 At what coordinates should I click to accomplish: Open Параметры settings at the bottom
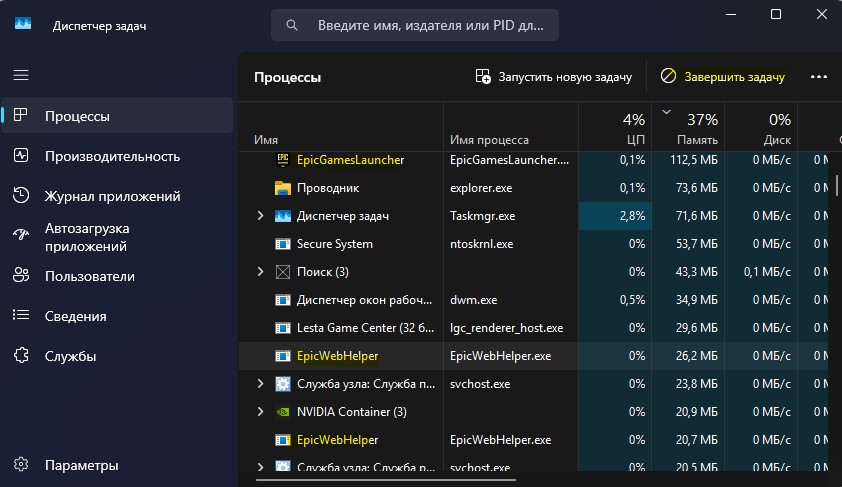click(81, 465)
